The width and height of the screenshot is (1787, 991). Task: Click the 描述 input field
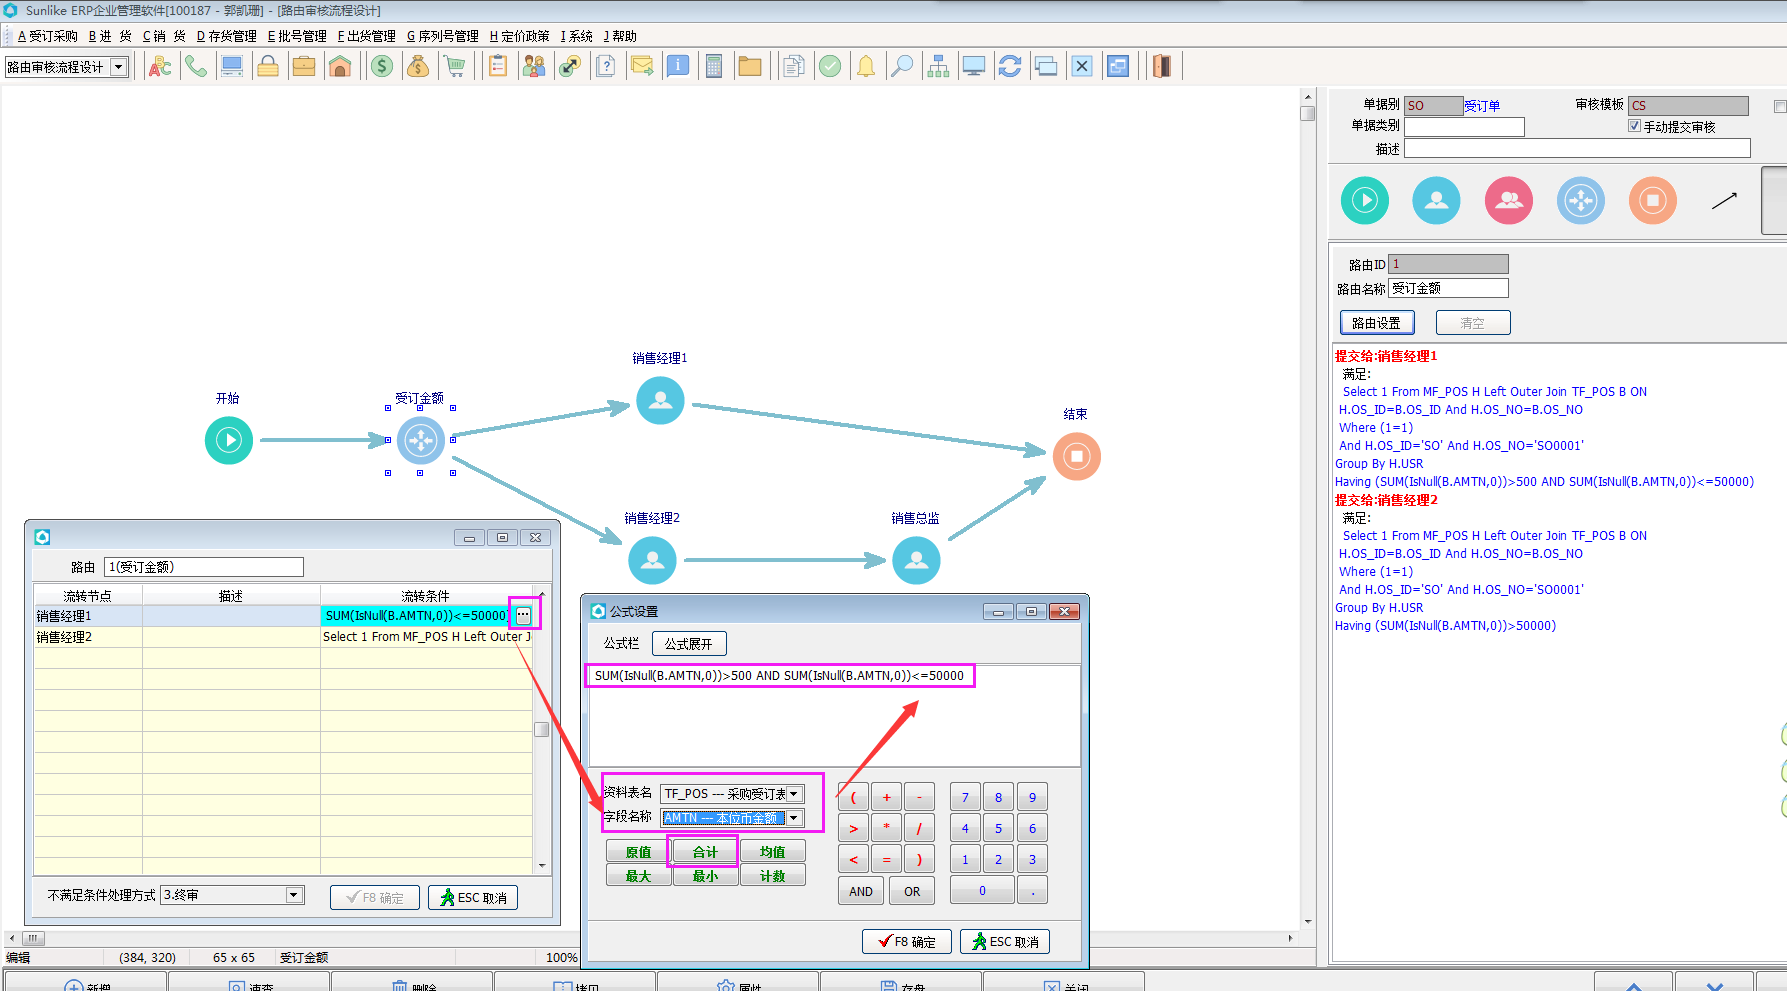point(1577,148)
